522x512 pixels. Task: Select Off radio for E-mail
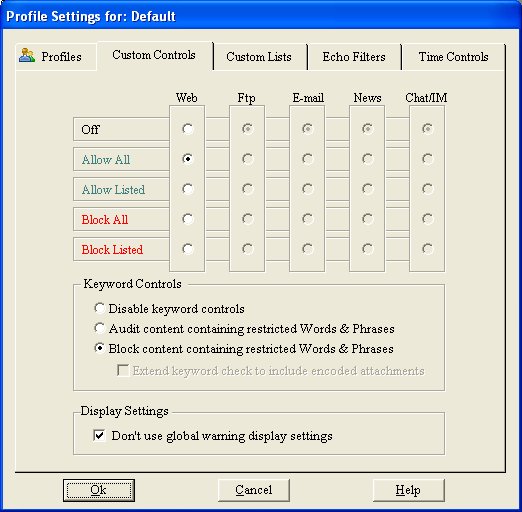tap(307, 129)
